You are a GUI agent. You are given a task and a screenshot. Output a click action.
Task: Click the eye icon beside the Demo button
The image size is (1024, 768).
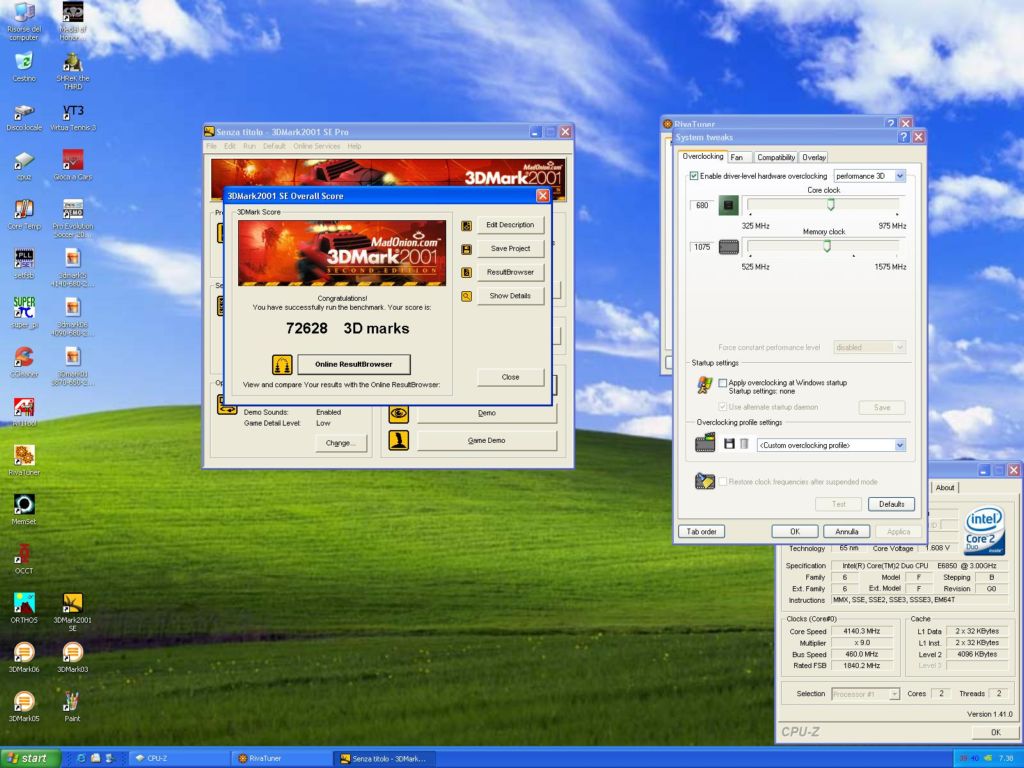398,413
